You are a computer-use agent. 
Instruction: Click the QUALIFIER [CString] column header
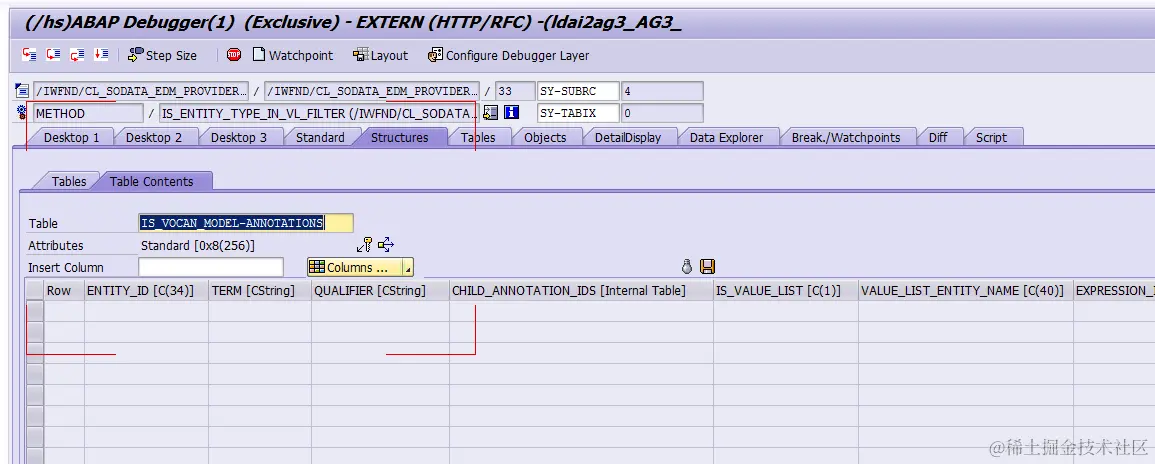[x=381, y=291]
